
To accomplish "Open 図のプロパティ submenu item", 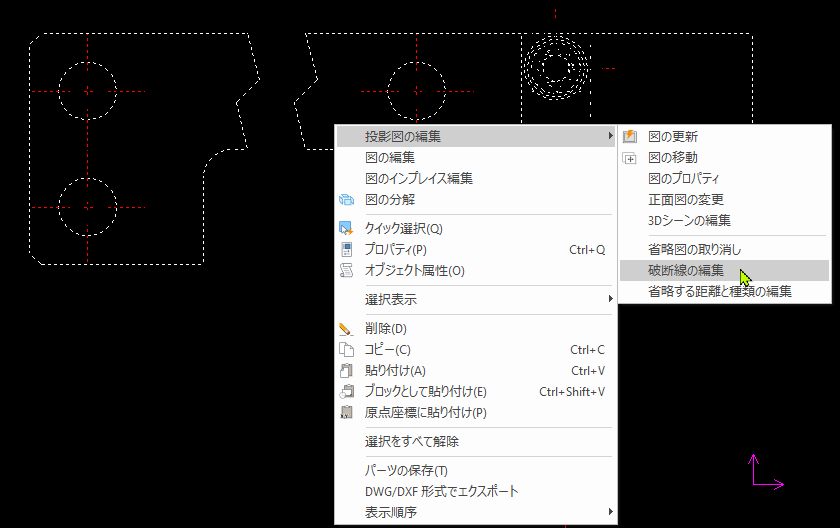I will point(724,178).
